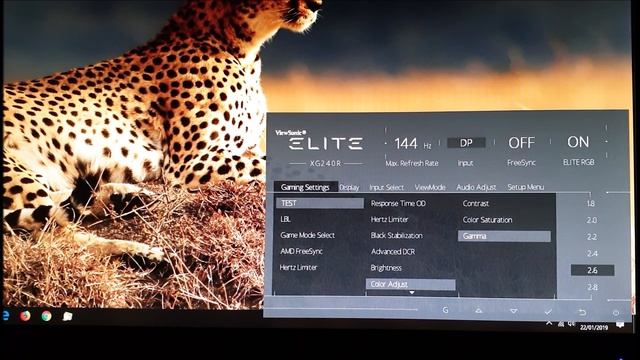The width and height of the screenshot is (640, 360).
Task: Open the AMD FreeSync option
Action: point(301,251)
